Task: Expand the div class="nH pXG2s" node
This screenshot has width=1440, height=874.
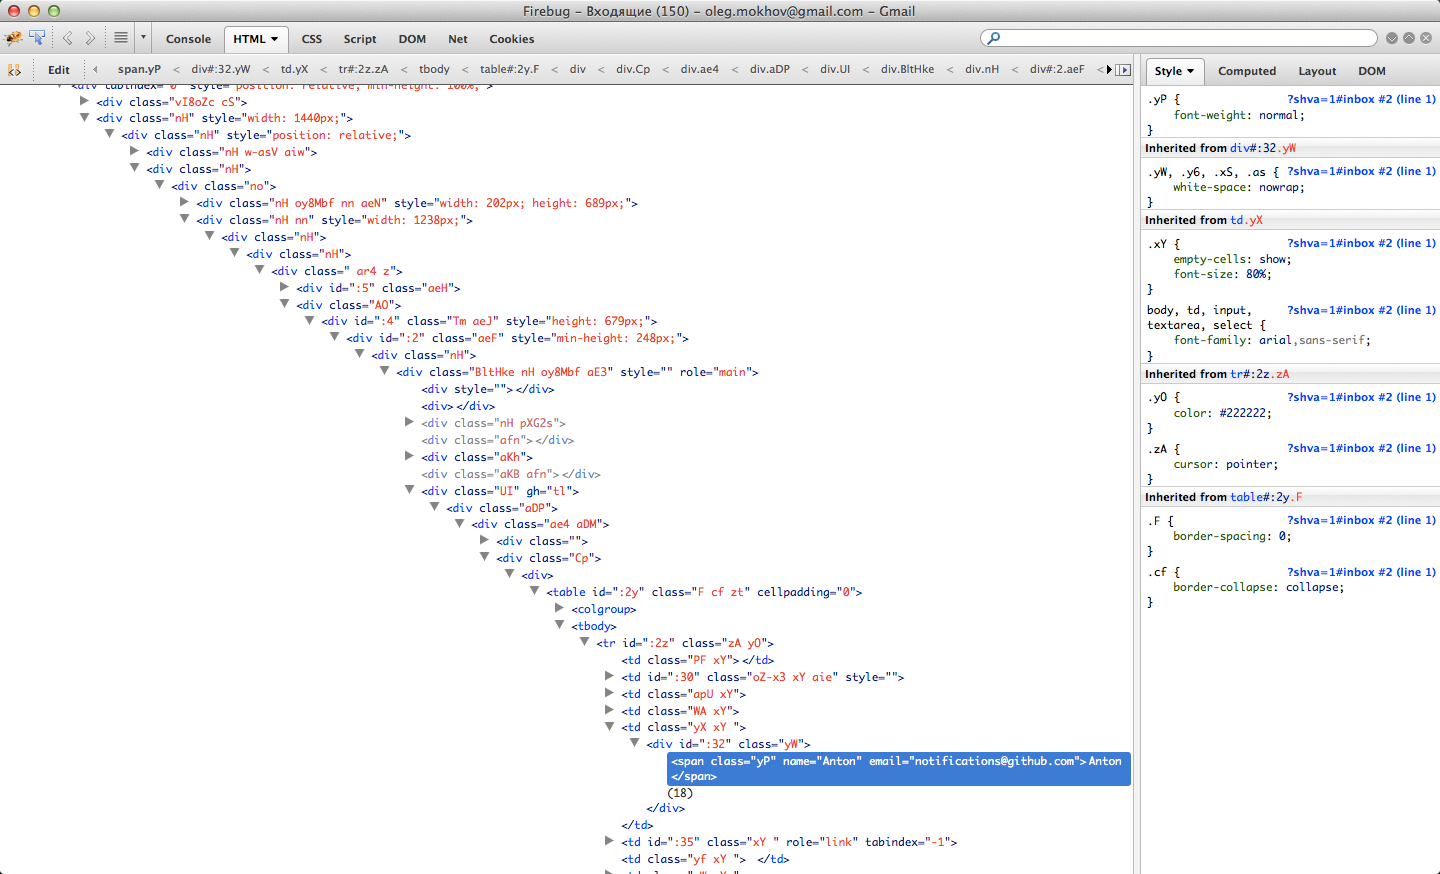Action: (409, 422)
